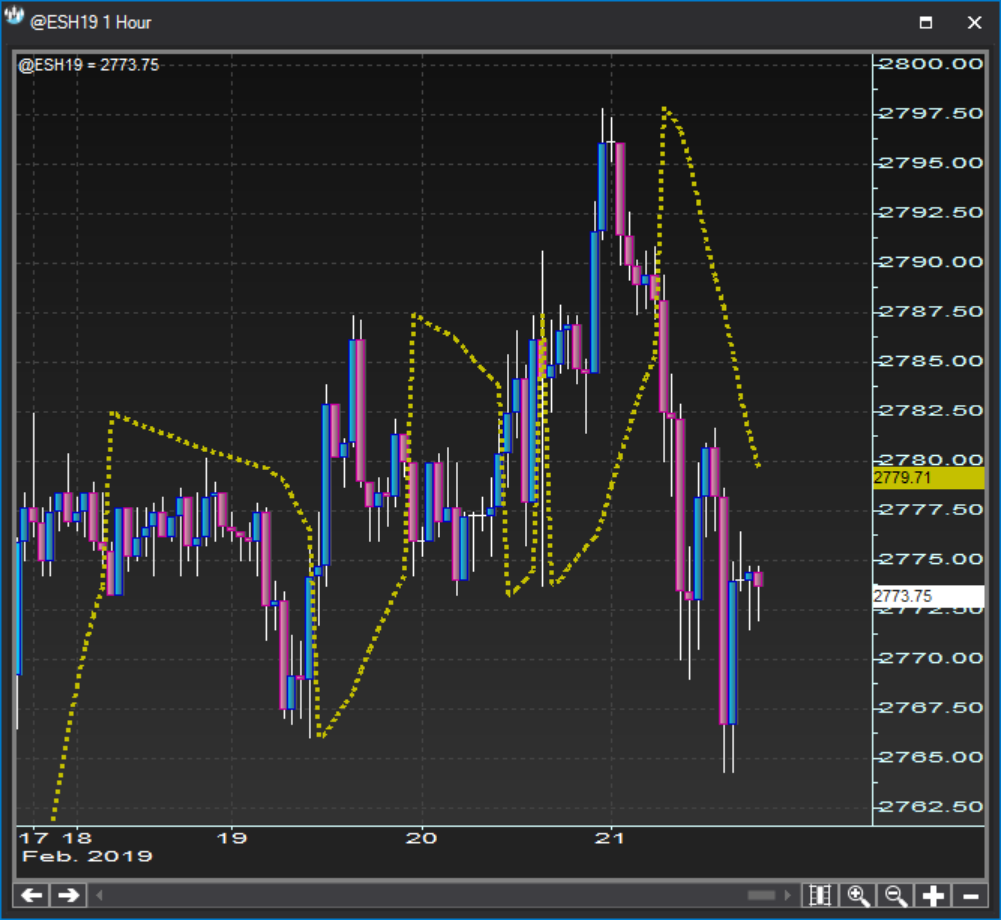Viewport: 1001px width, 920px height.
Task: Click the 2782.50 price axis label
Action: pos(931,411)
